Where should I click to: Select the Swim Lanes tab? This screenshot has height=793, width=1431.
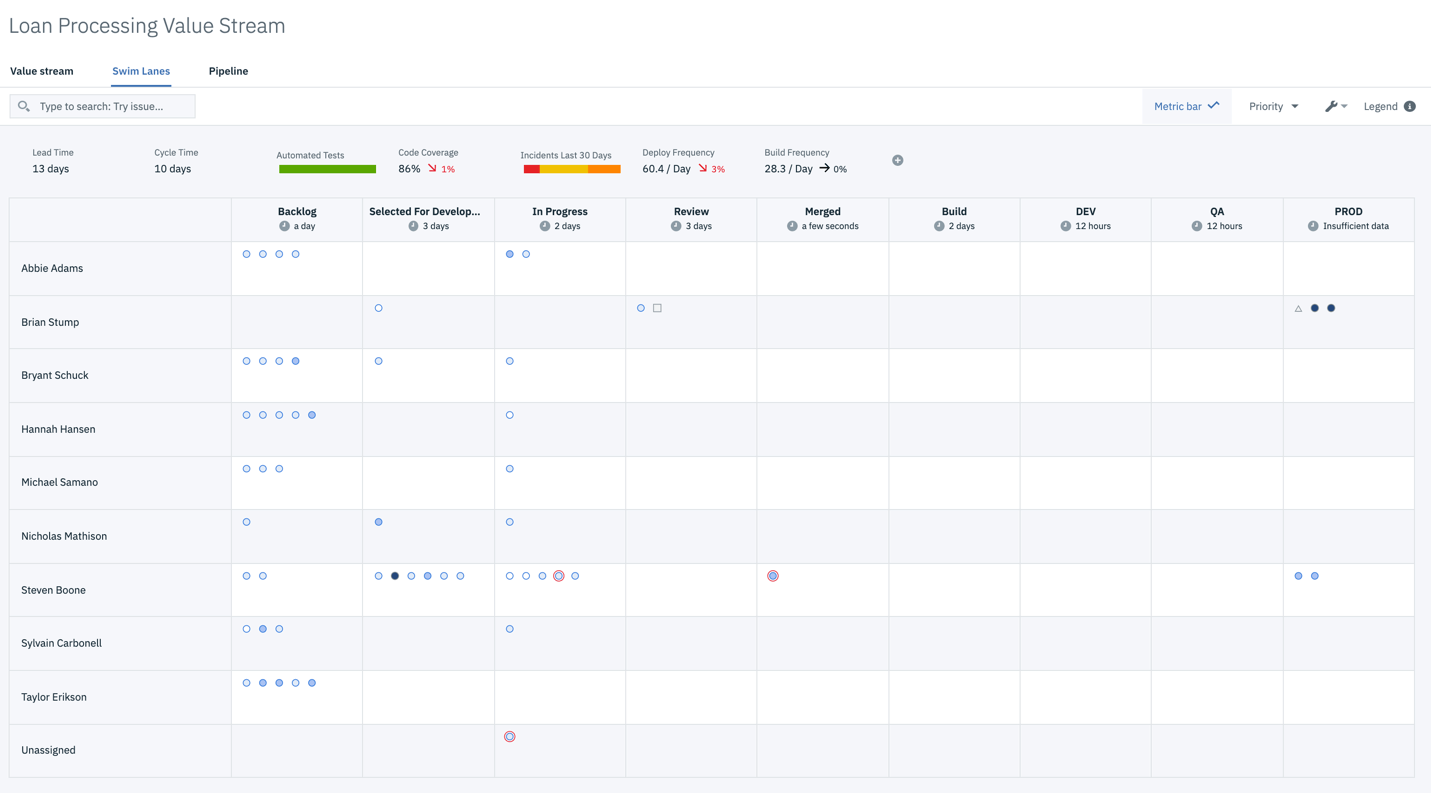point(141,71)
